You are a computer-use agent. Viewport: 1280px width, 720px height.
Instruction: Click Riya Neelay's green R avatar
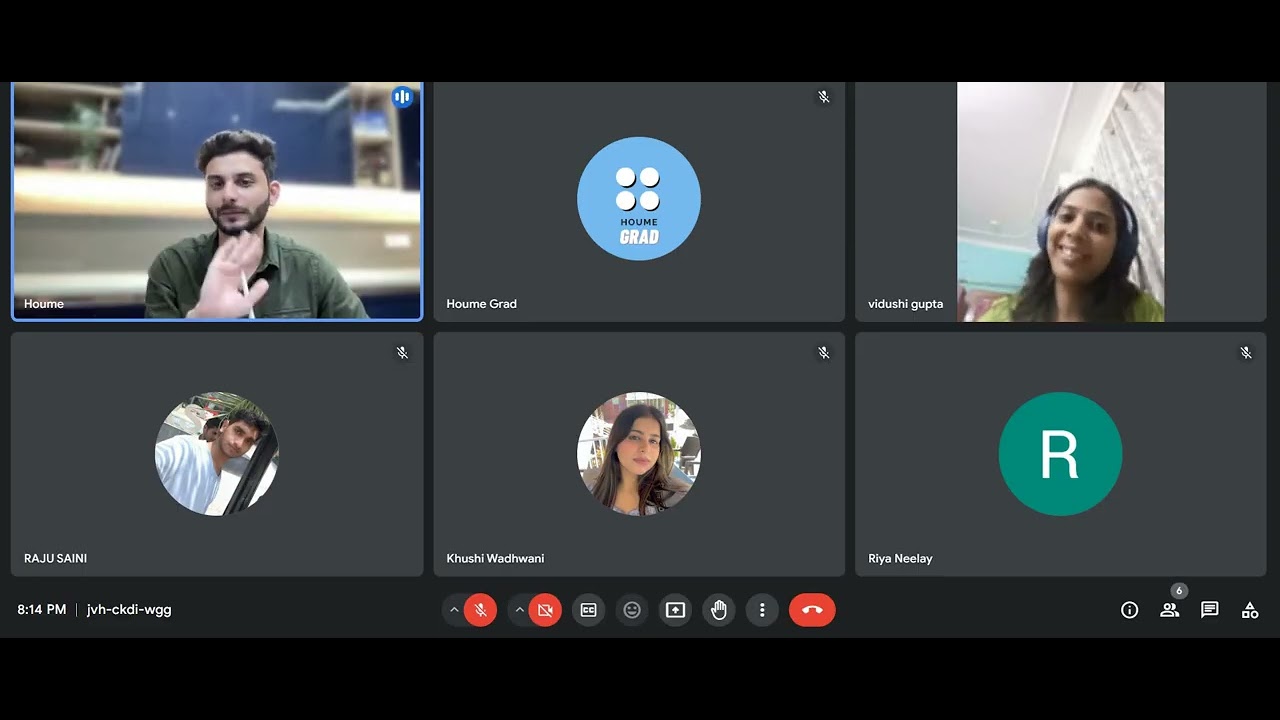point(1060,454)
